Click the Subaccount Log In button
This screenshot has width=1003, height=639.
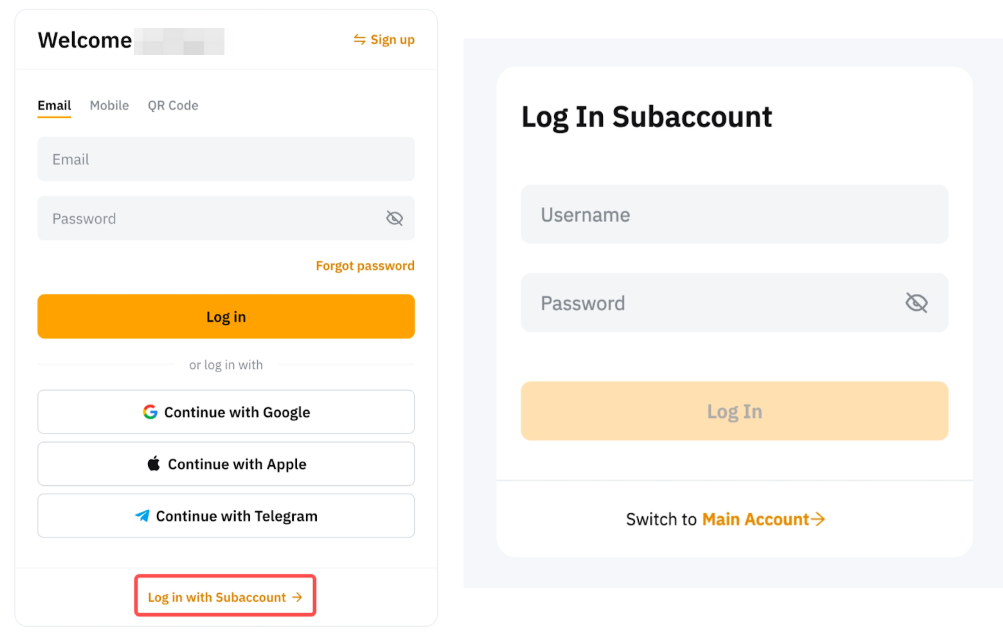(x=734, y=411)
